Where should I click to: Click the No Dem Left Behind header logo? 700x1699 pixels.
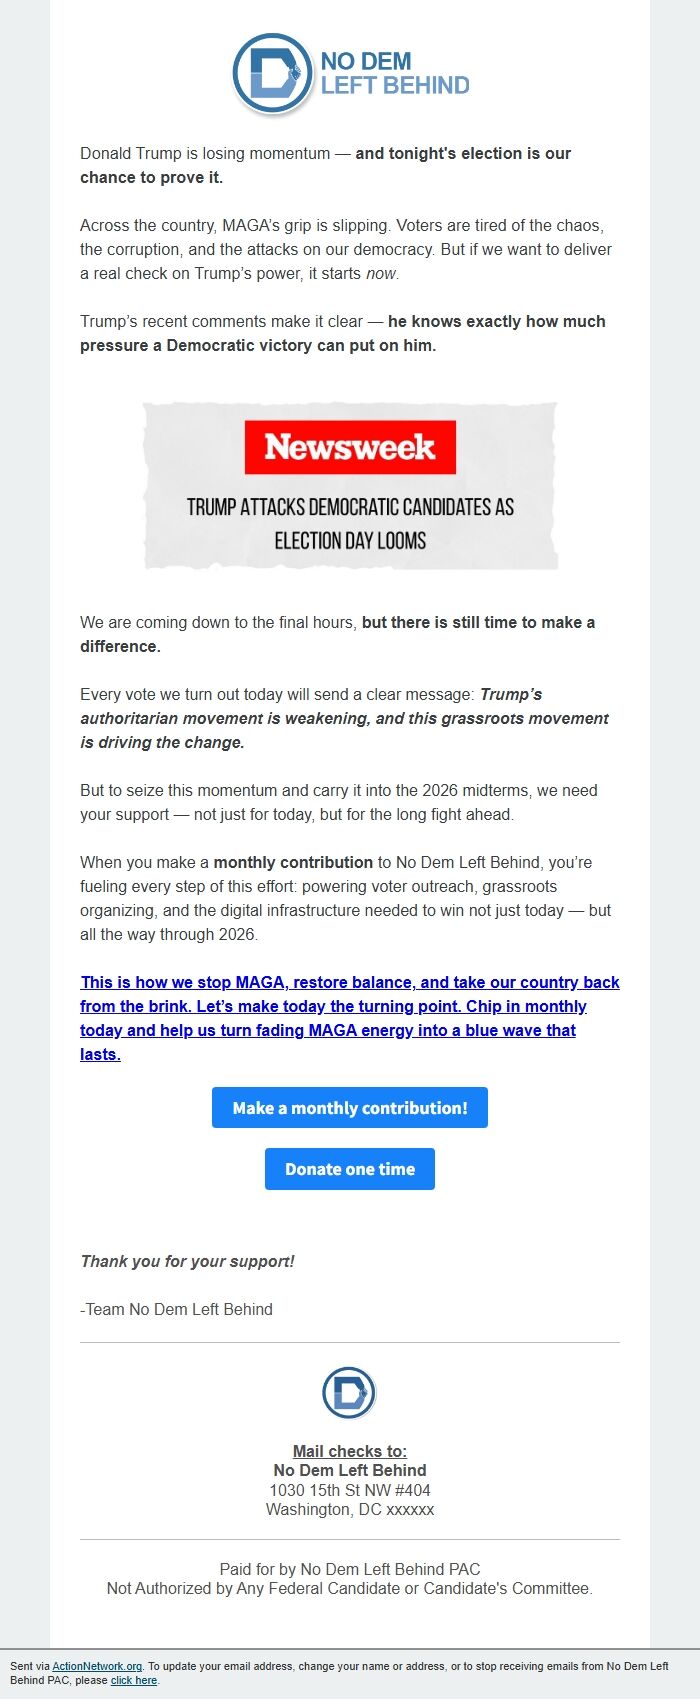(x=350, y=72)
